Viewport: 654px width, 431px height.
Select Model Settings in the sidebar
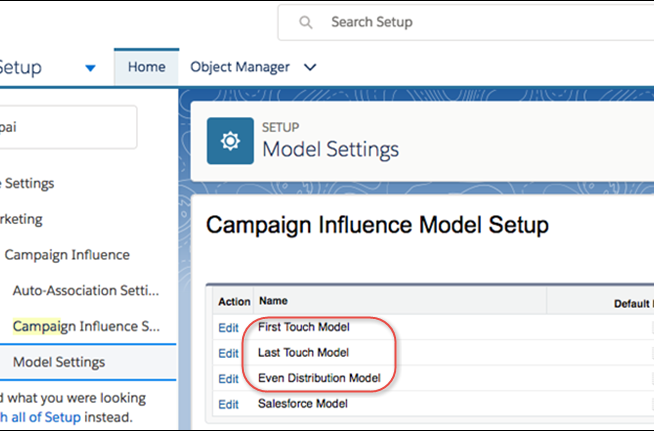(x=88, y=362)
